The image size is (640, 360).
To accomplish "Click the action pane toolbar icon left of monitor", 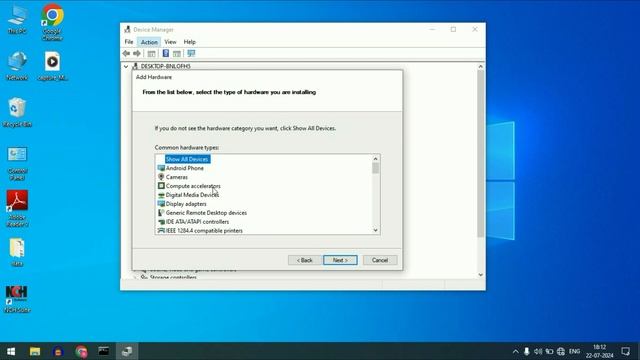I will (x=177, y=53).
